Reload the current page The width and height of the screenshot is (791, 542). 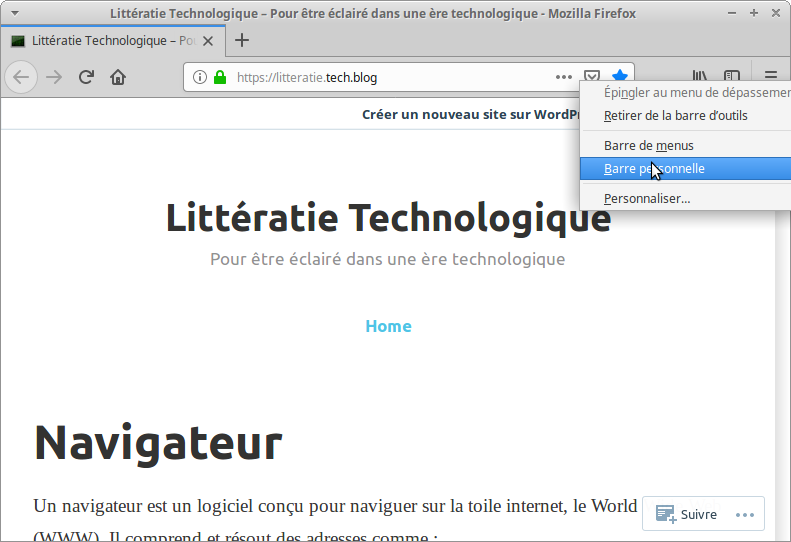[87, 77]
